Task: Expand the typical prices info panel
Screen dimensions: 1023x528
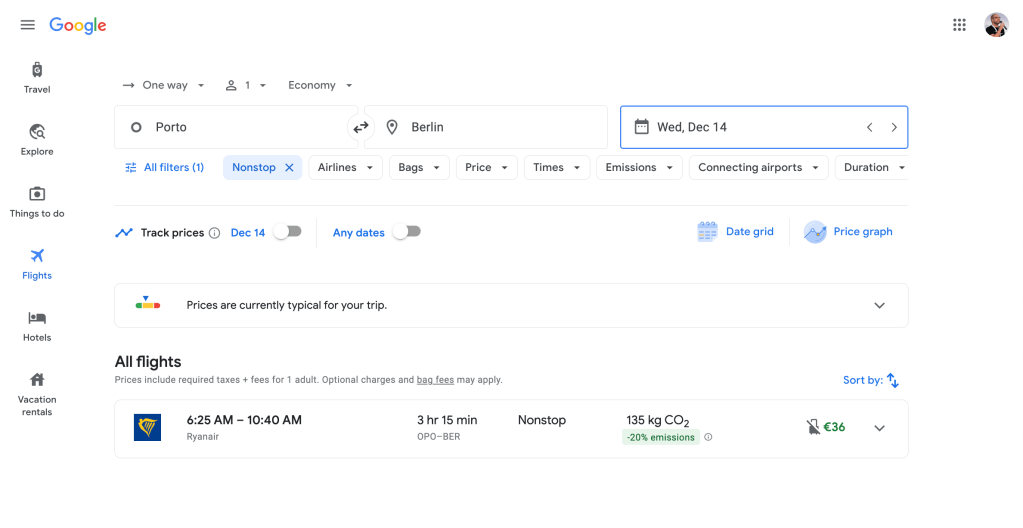Action: click(x=879, y=305)
